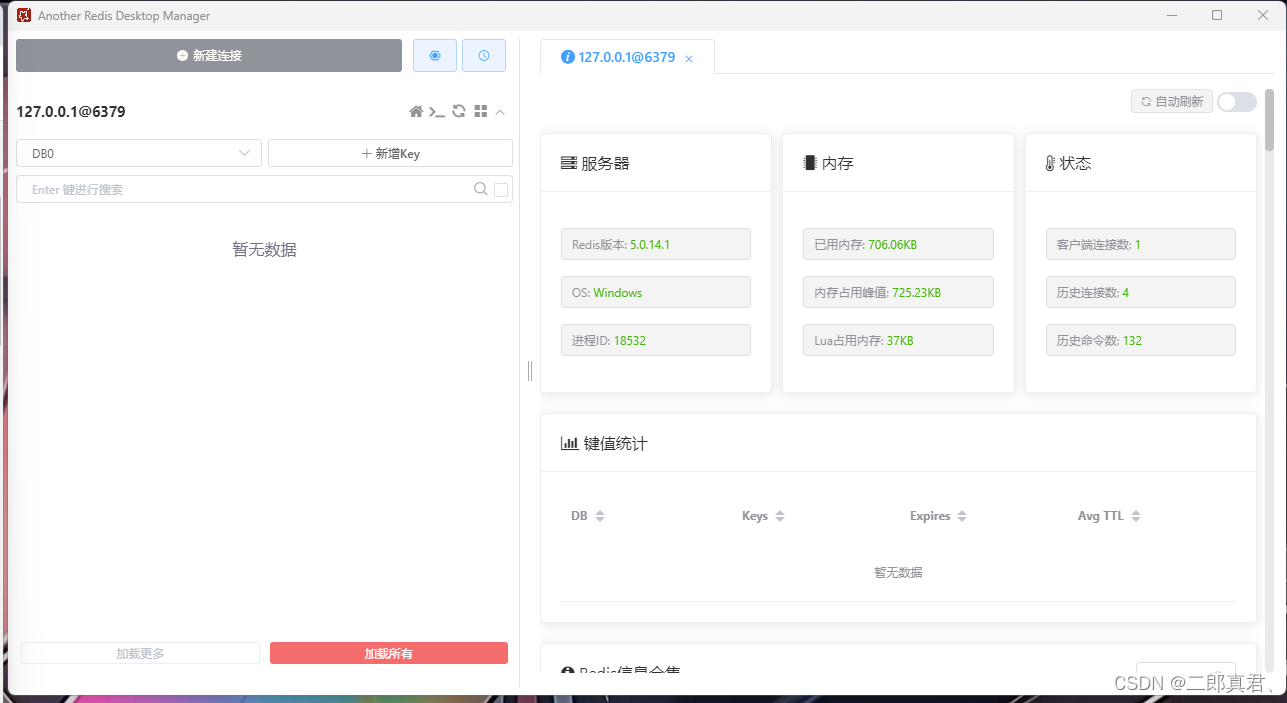The height and width of the screenshot is (703, 1287).
Task: Click the app logo in the title bar
Action: tap(24, 15)
